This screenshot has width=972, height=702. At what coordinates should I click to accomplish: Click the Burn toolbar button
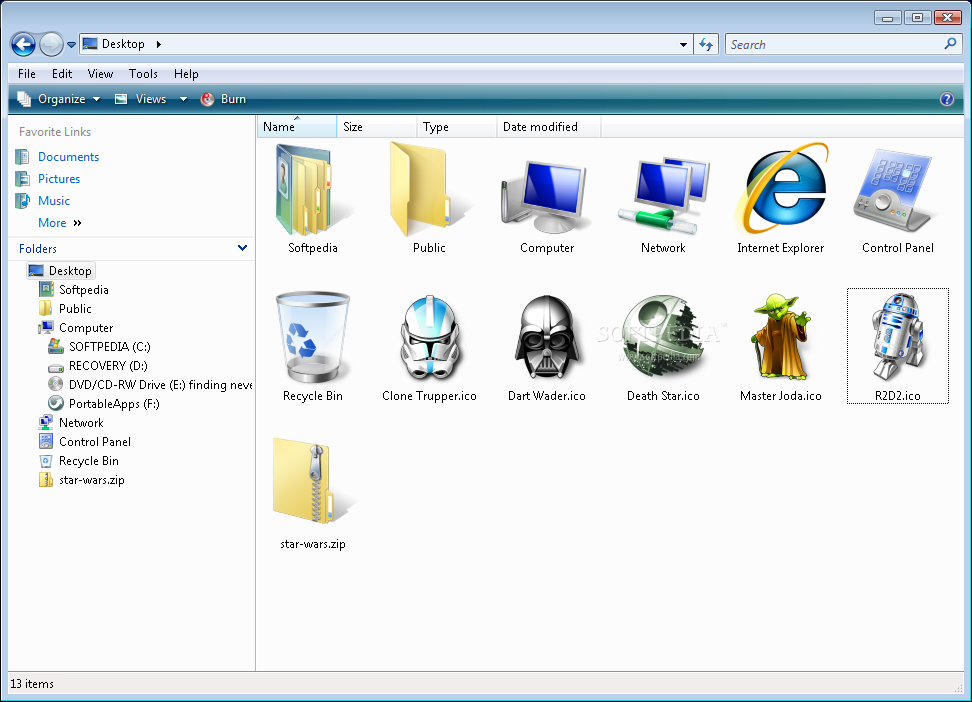click(x=223, y=99)
